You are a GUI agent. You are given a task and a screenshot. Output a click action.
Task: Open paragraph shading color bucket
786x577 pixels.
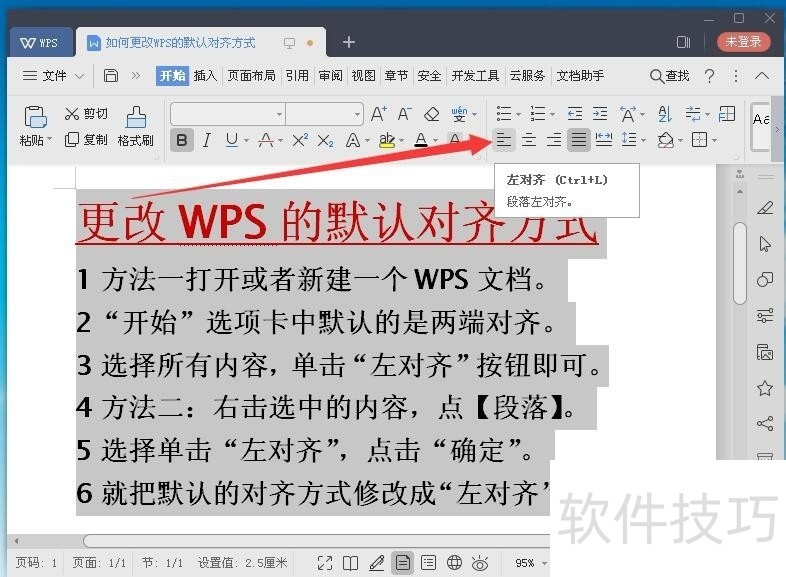tap(666, 139)
